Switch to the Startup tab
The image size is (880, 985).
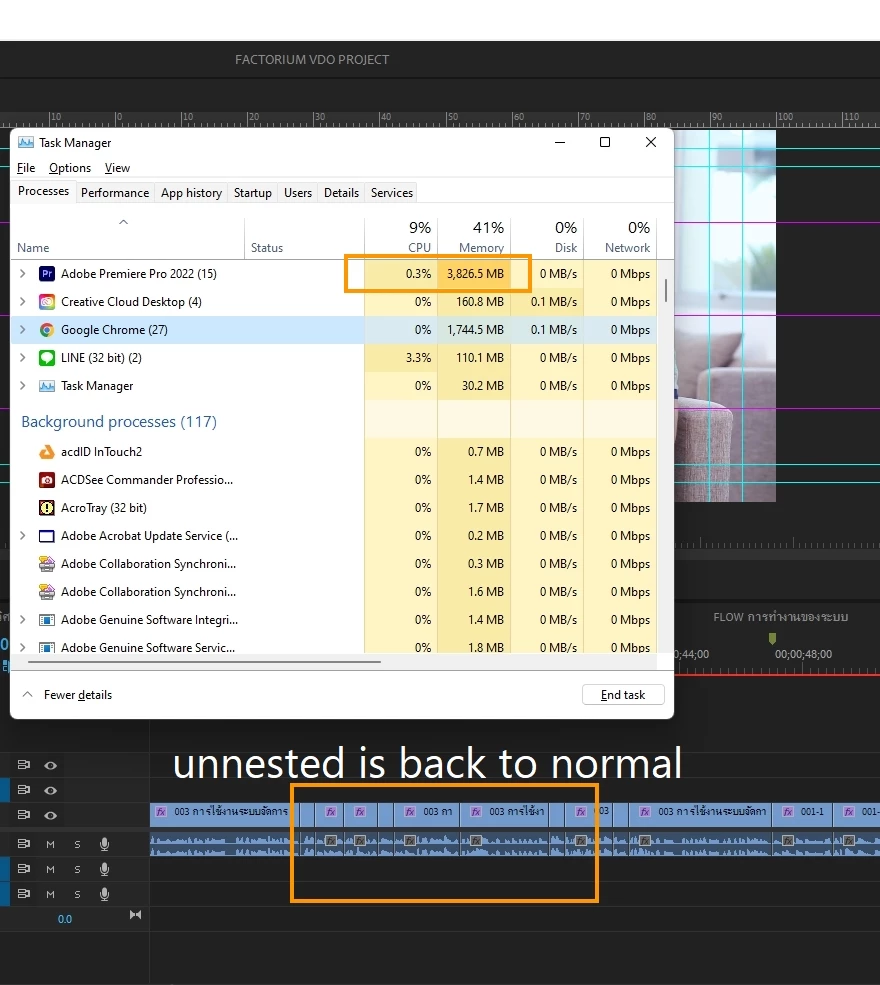click(x=253, y=193)
